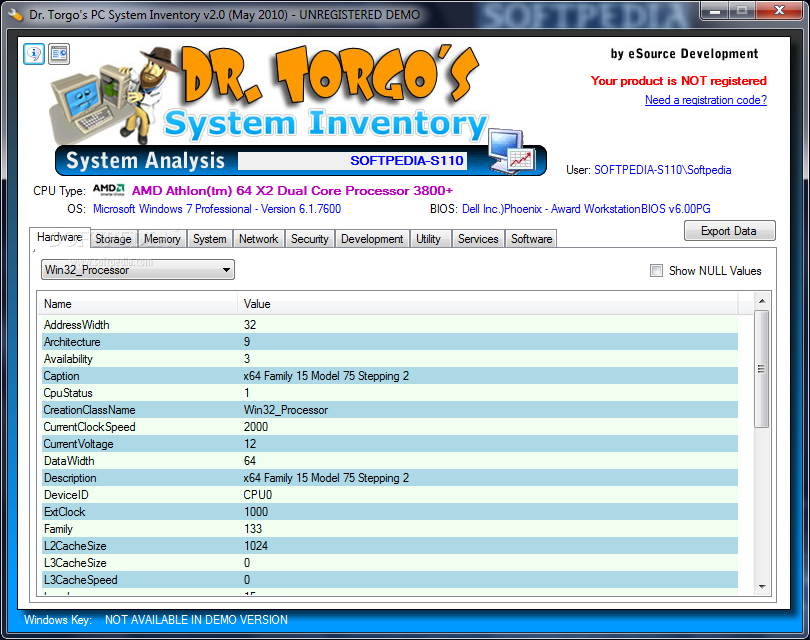Switch to the Storage tab

point(114,239)
